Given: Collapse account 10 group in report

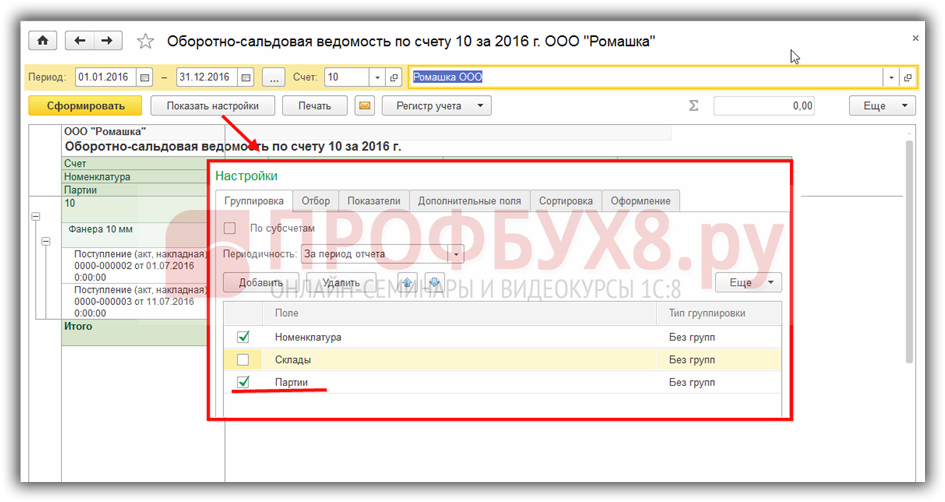Looking at the screenshot, I should 36,216.
